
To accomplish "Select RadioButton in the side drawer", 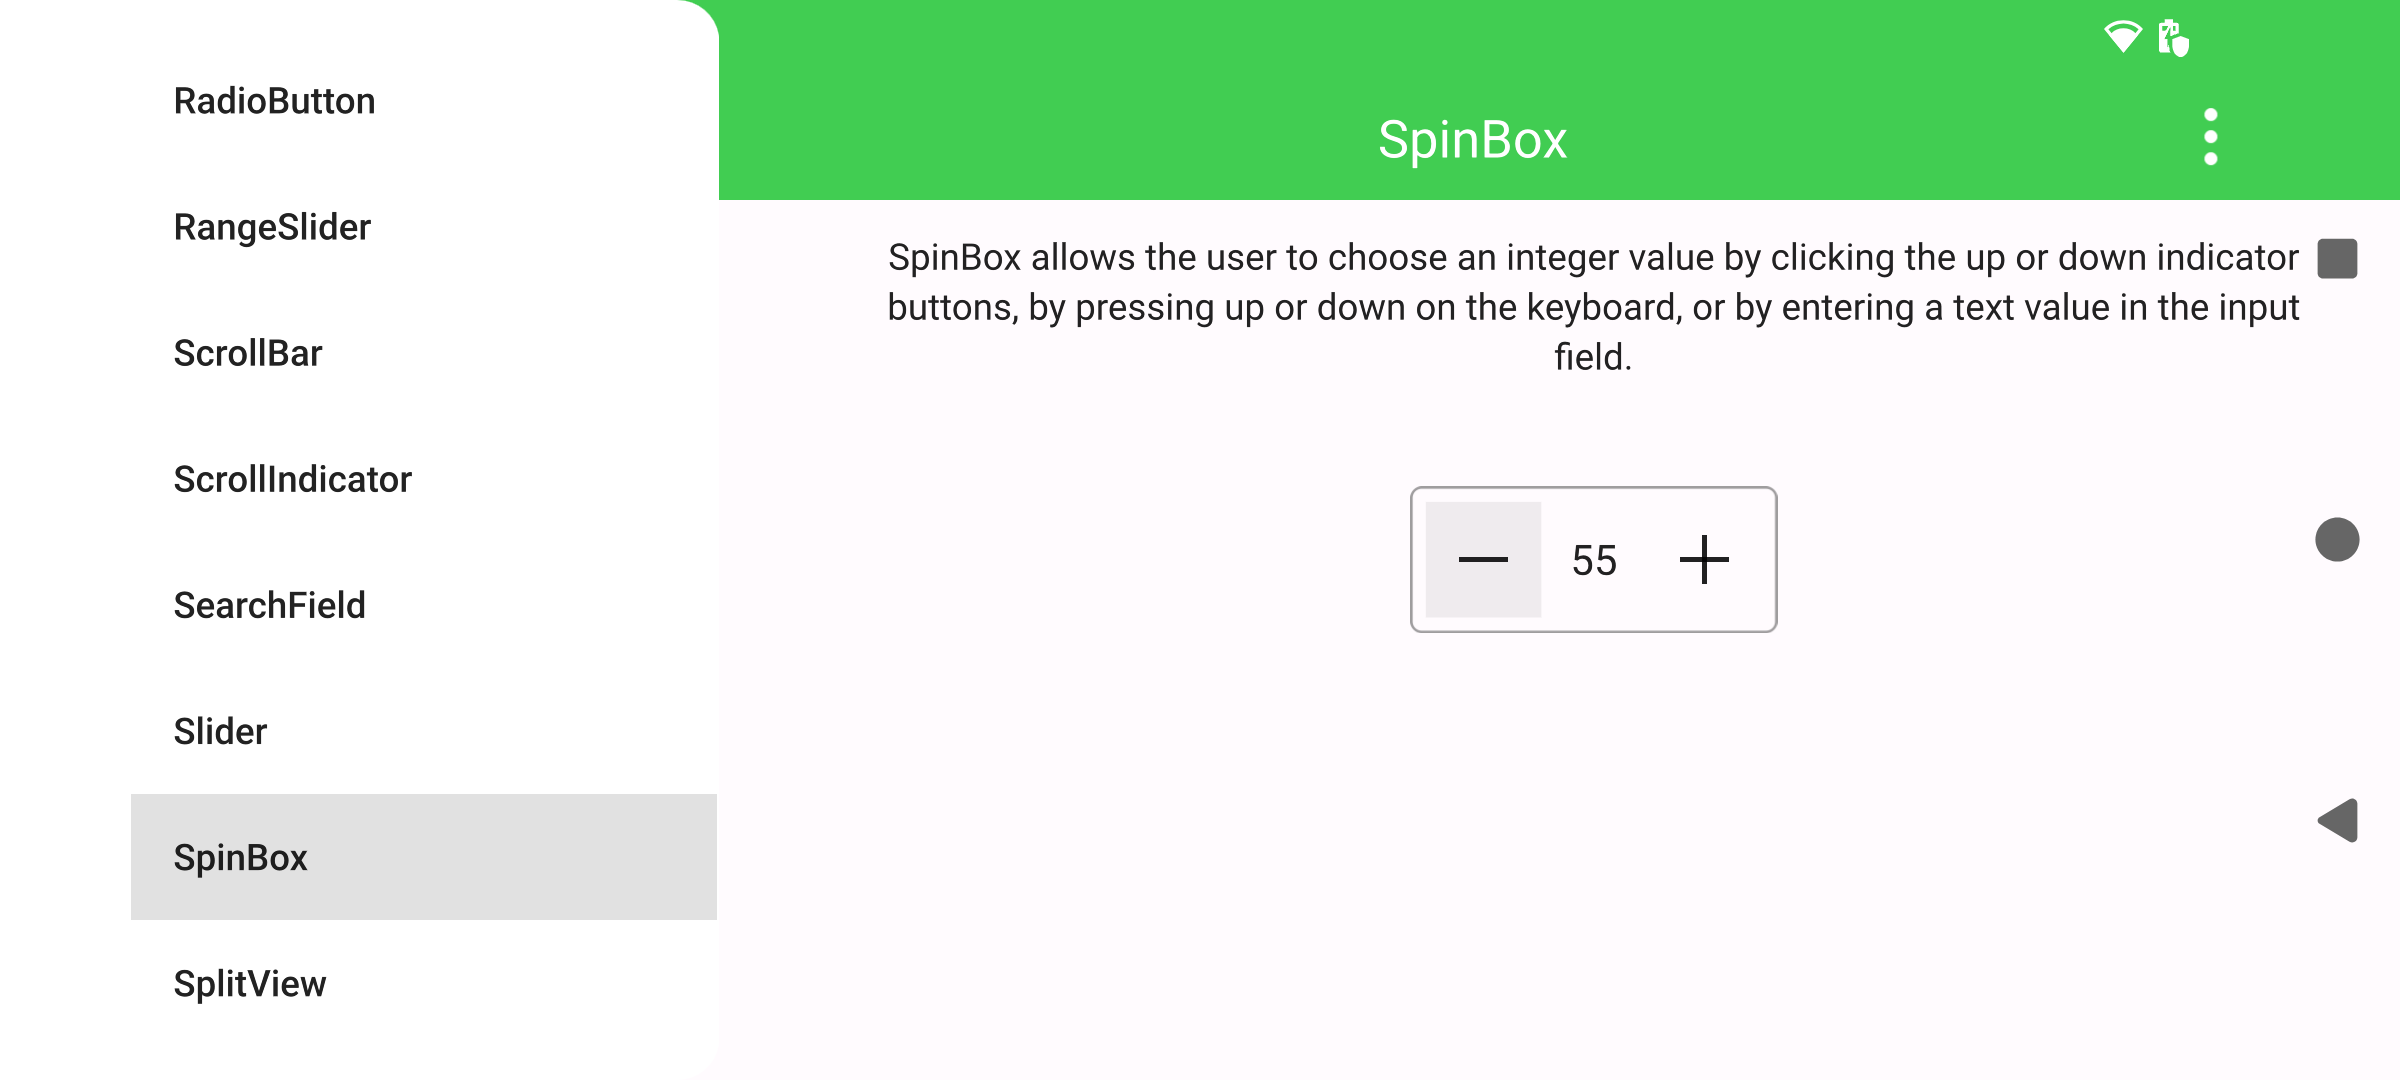I will (274, 101).
